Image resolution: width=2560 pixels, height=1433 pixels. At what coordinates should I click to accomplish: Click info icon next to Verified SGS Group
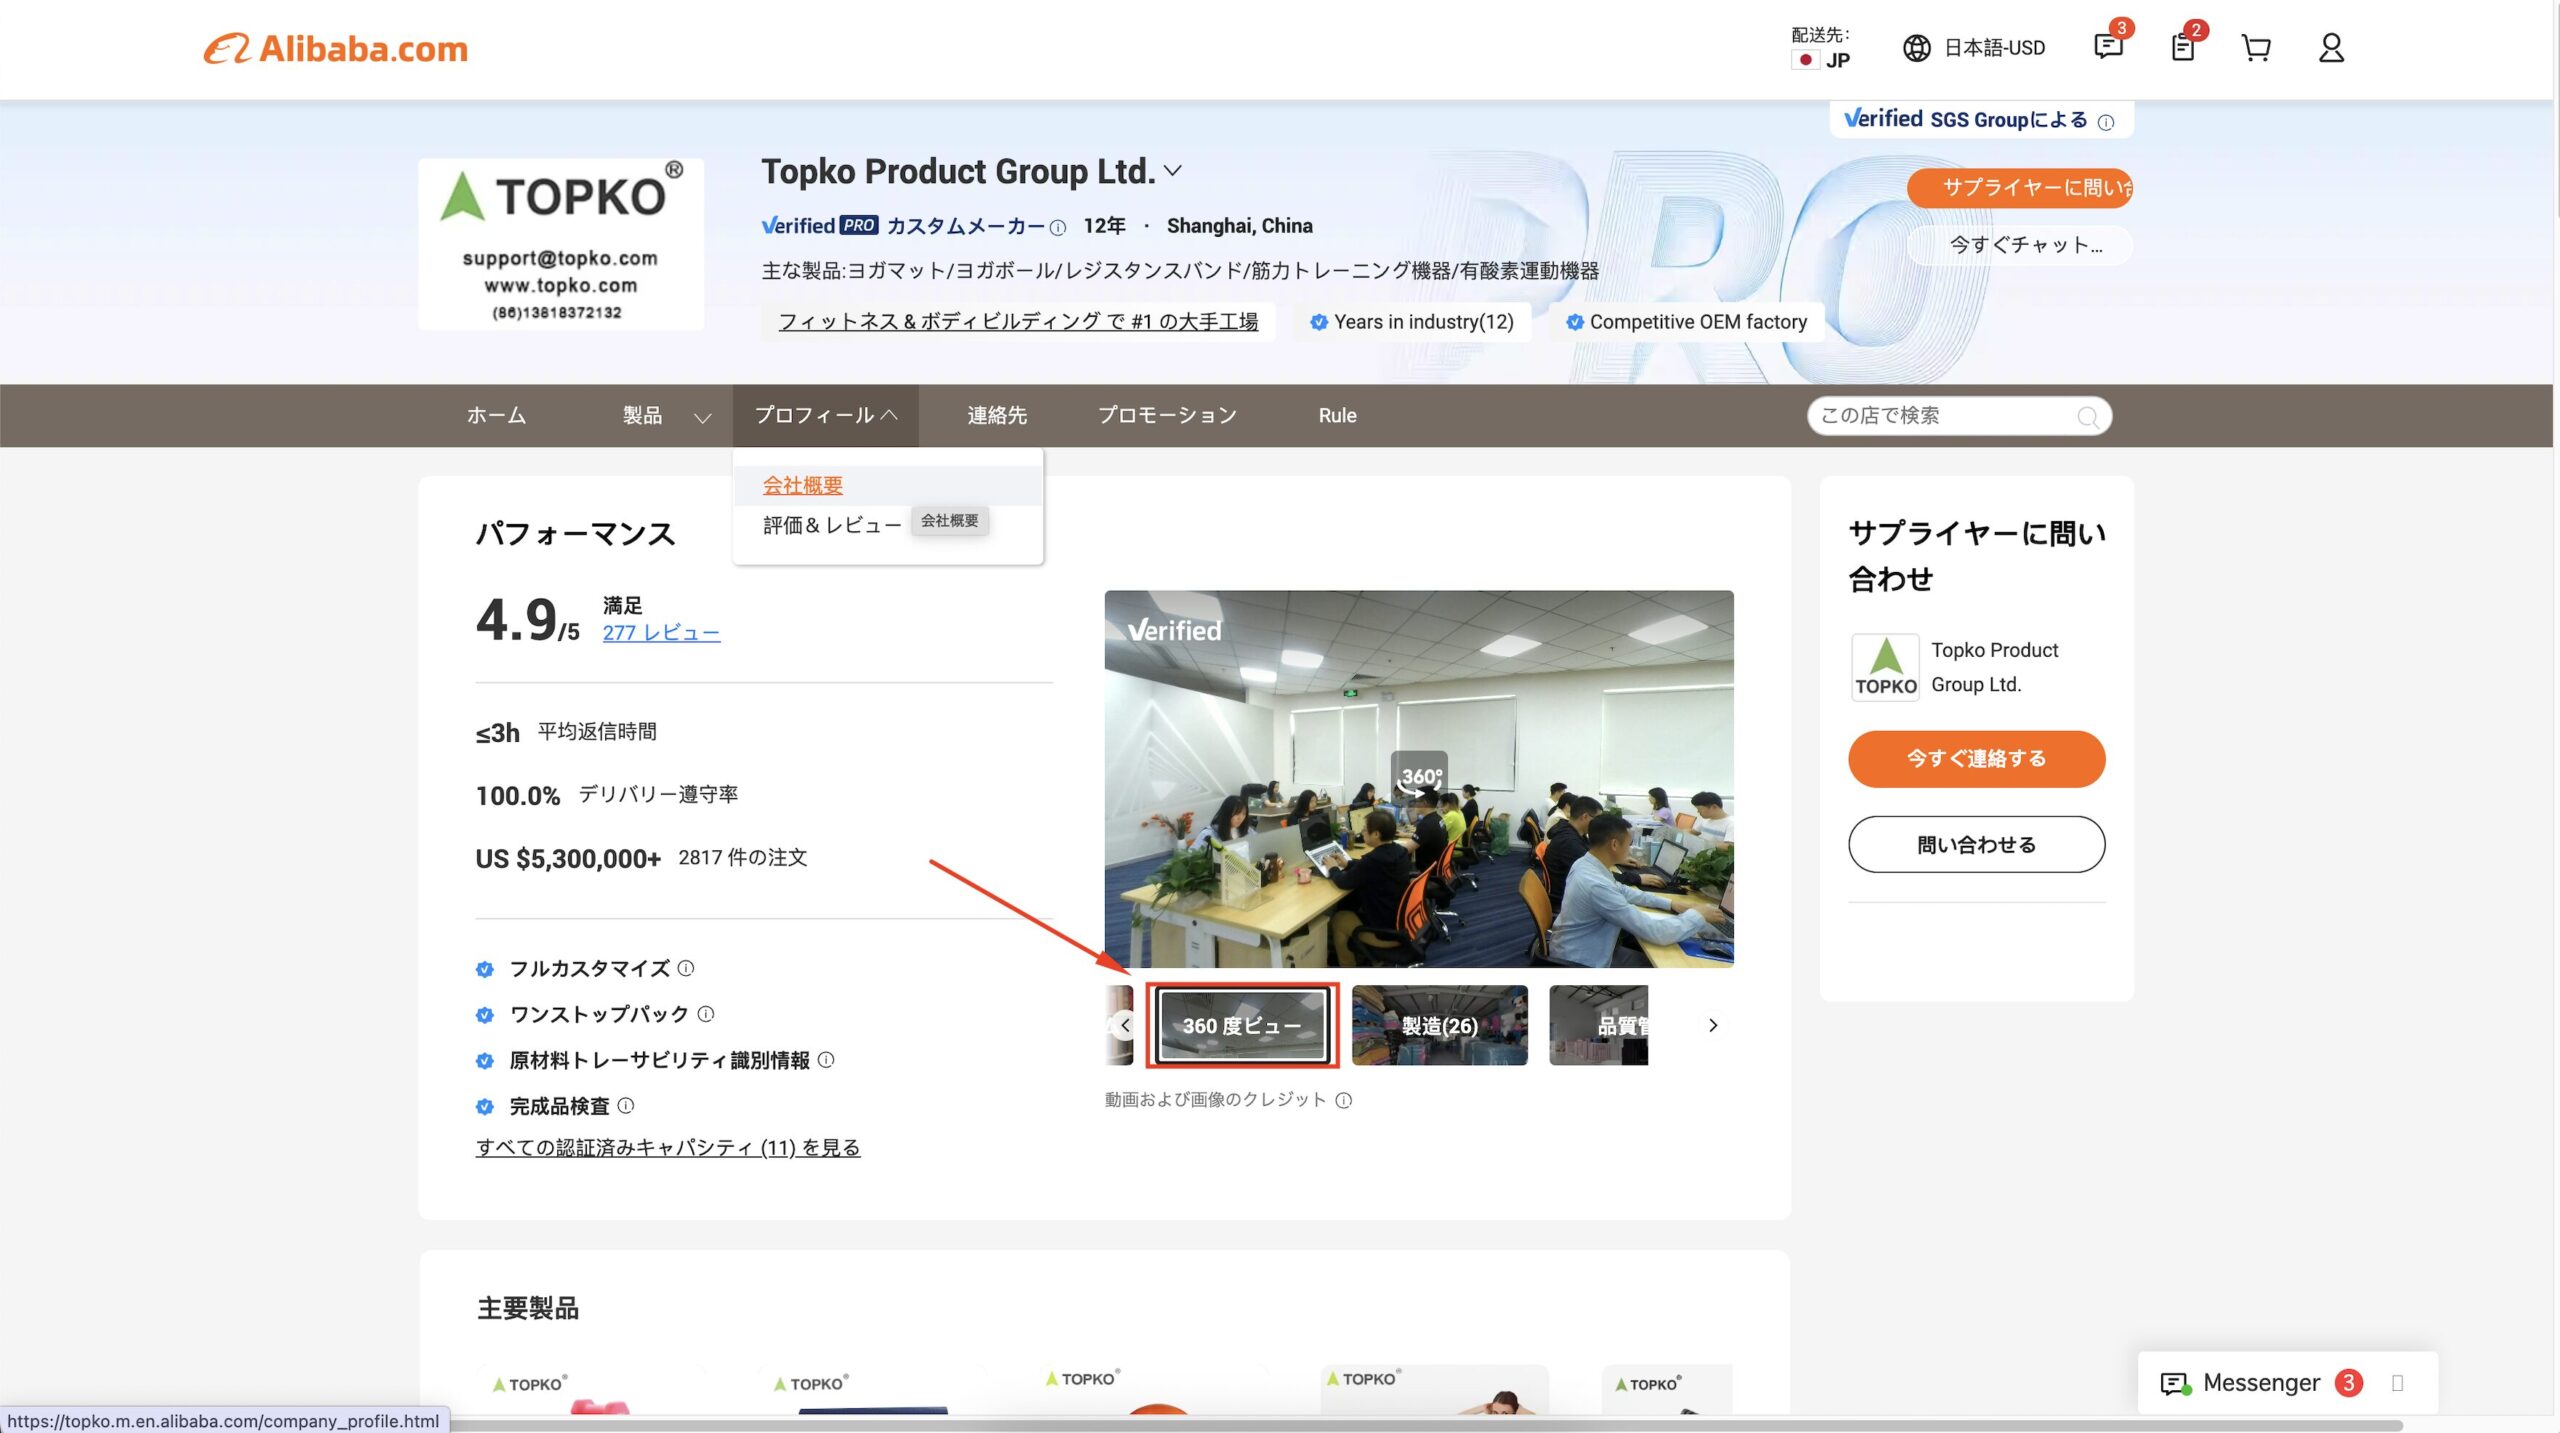point(2106,122)
